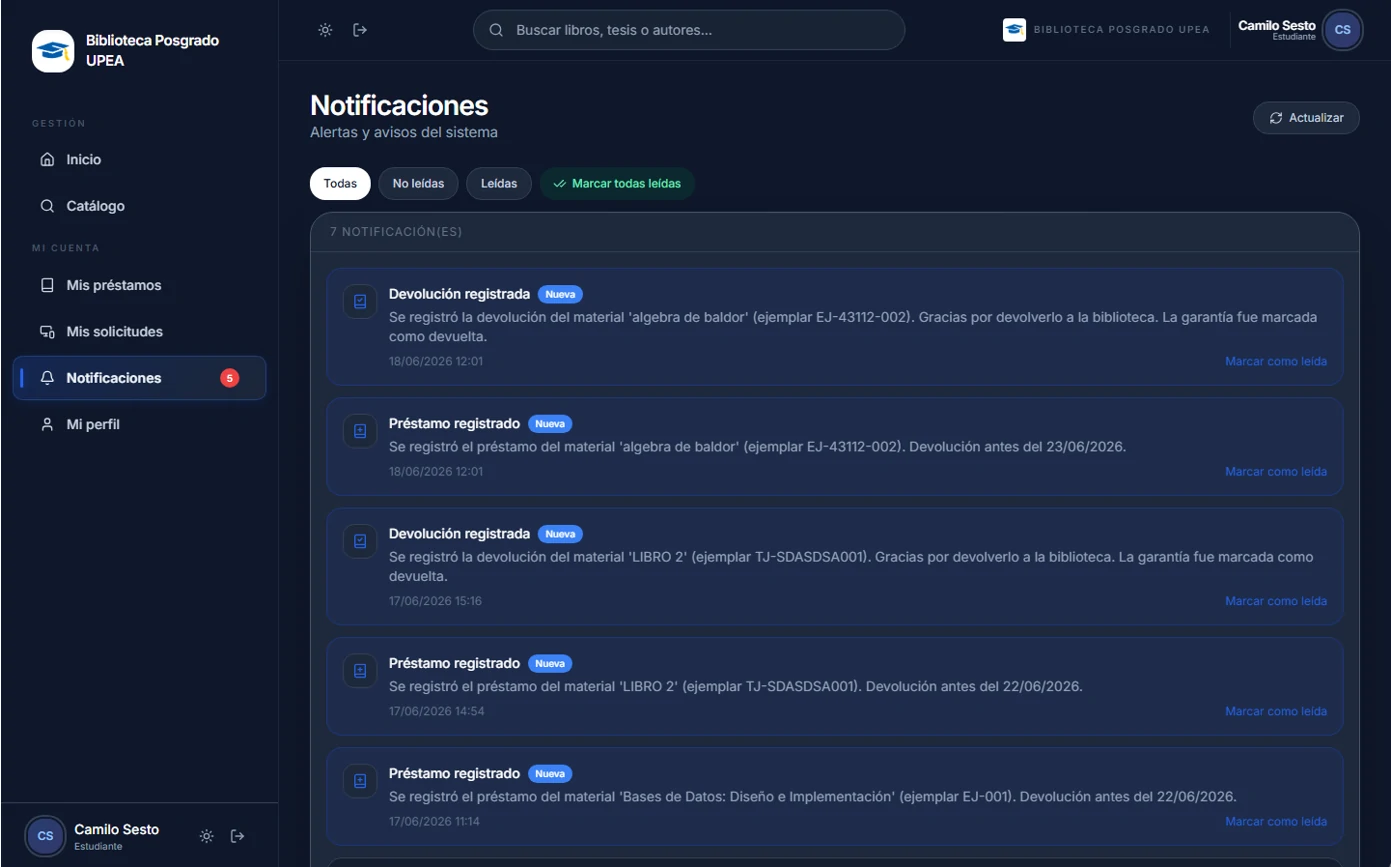
Task: Click the graduation cap logo in sidebar
Action: pyautogui.click(x=53, y=51)
